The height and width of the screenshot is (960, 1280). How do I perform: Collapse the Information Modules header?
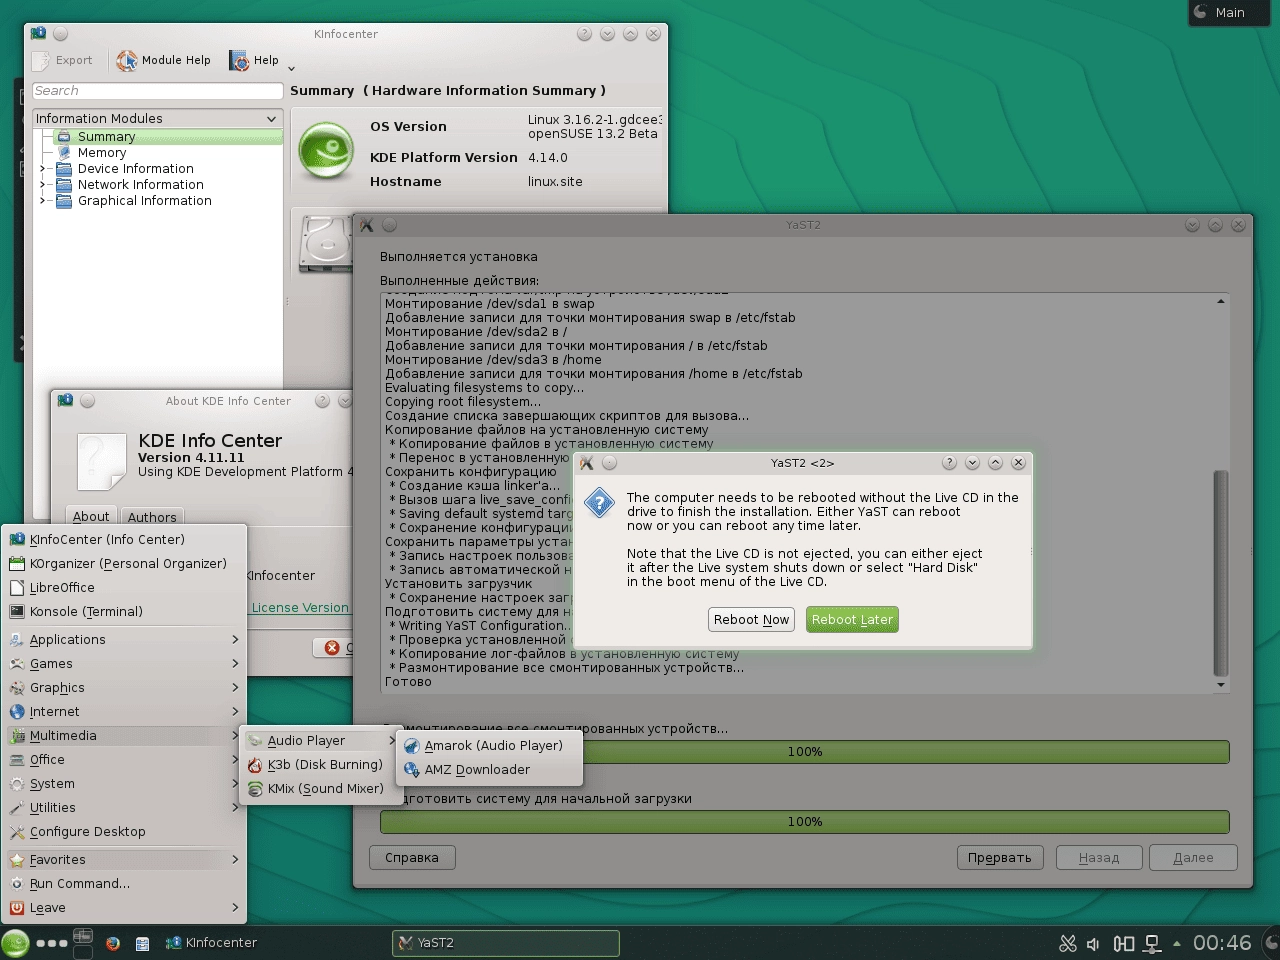[x=157, y=118]
